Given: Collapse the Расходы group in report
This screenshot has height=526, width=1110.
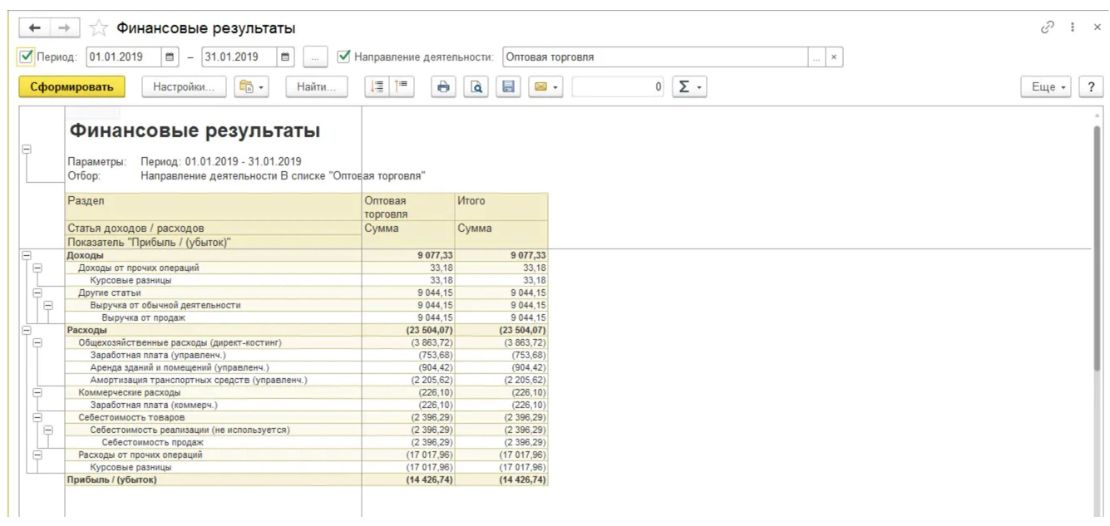Looking at the screenshot, I should (x=24, y=329).
